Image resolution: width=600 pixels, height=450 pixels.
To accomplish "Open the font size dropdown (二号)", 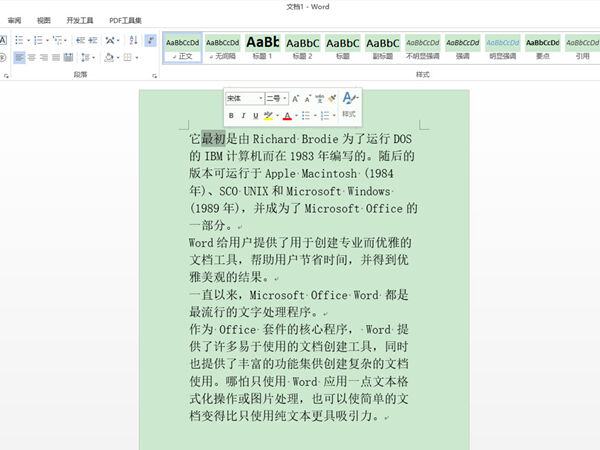I will [276, 99].
